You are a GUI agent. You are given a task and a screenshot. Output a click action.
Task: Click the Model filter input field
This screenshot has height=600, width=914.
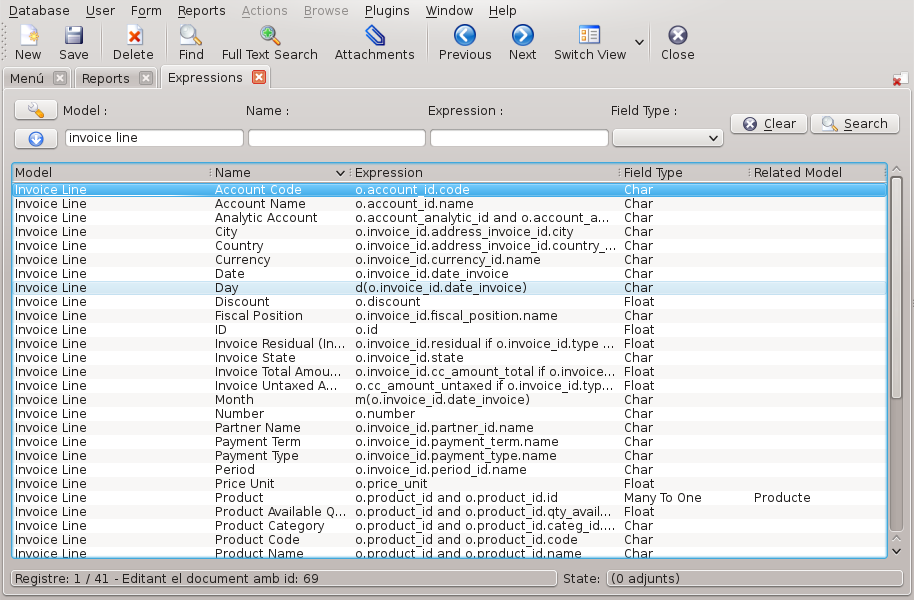tap(154, 138)
